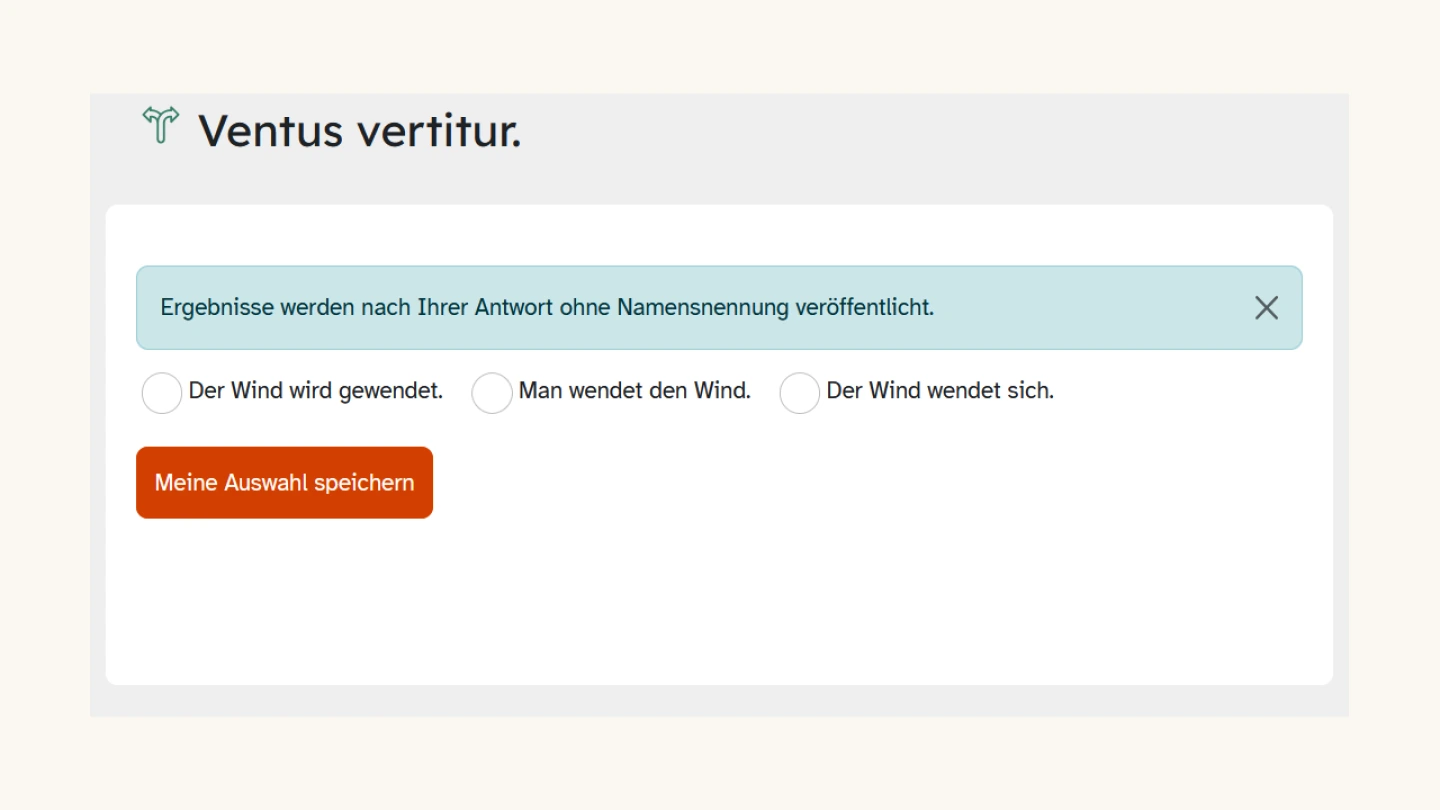Select radio circle for 'Der Wind wird gewendet.'

point(162,393)
